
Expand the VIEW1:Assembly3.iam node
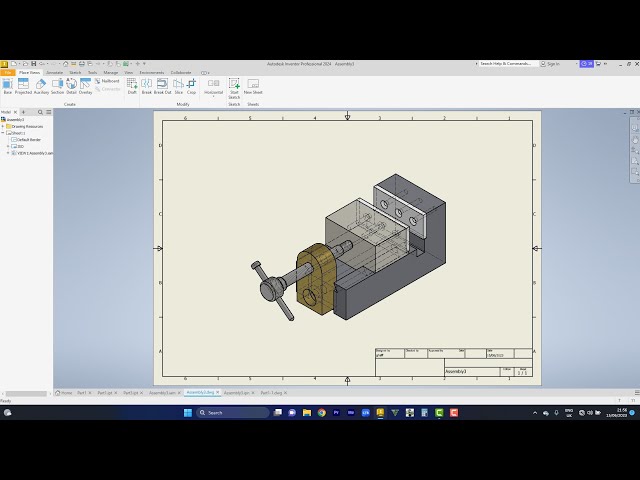pyautogui.click(x=8, y=153)
